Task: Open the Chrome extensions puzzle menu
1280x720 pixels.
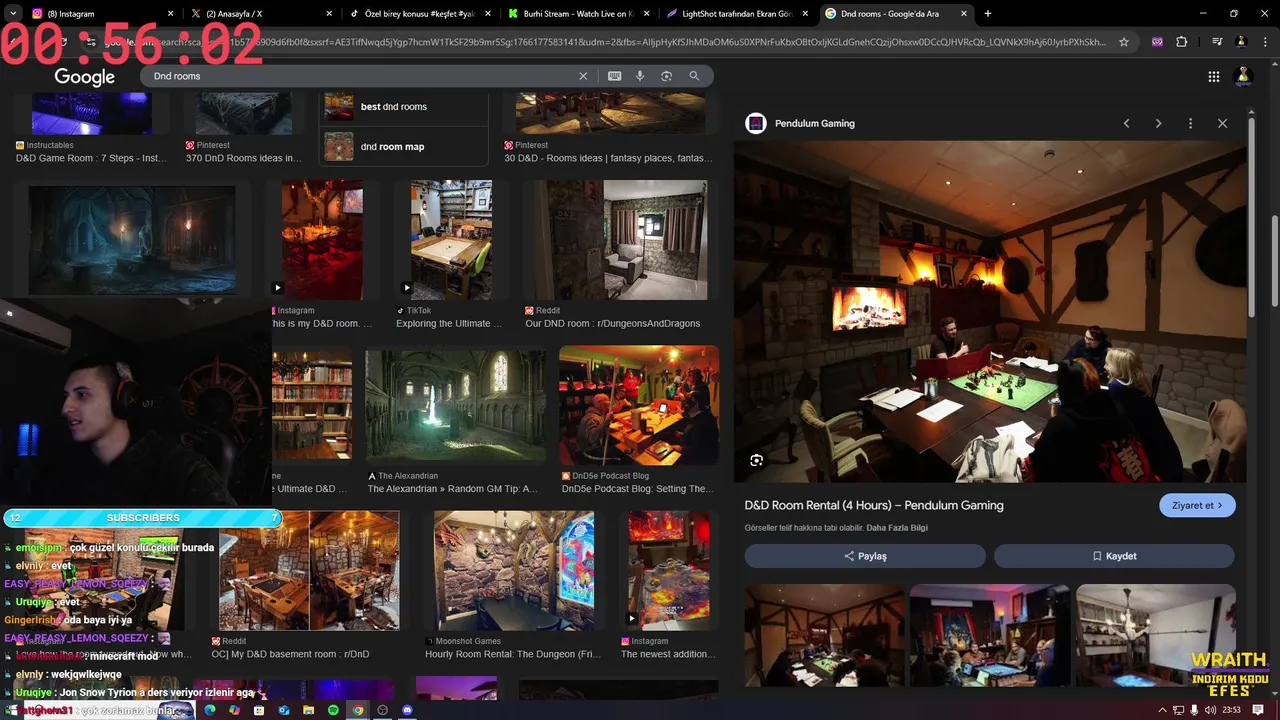Action: [1182, 42]
